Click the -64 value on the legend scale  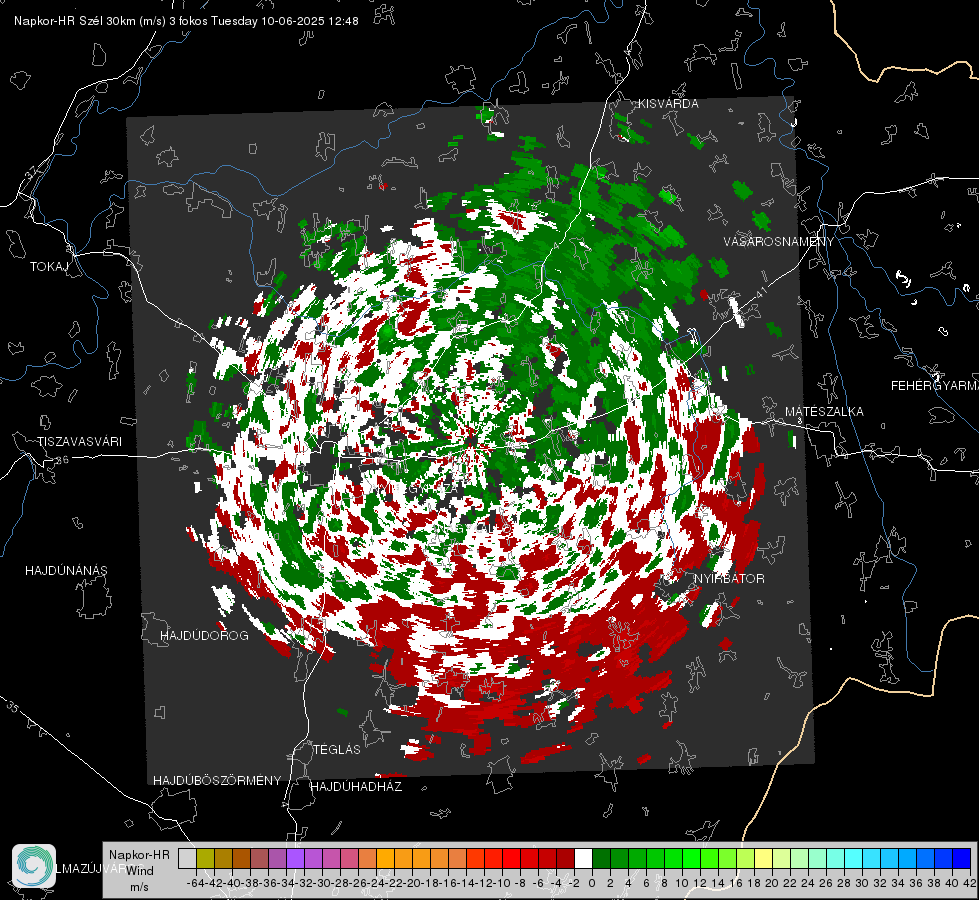tap(195, 883)
